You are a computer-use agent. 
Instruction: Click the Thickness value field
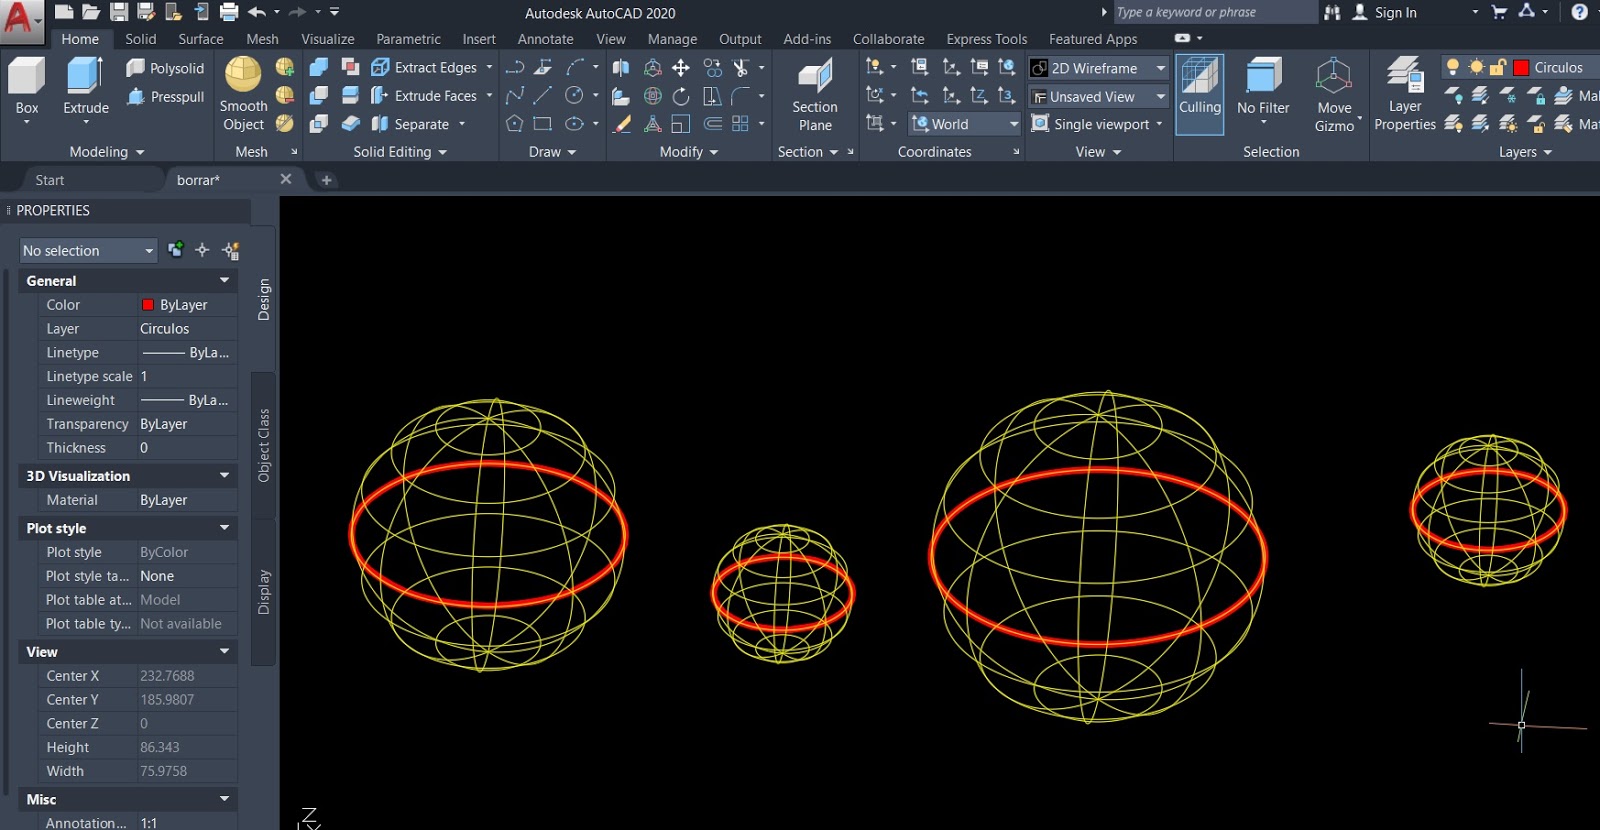187,448
